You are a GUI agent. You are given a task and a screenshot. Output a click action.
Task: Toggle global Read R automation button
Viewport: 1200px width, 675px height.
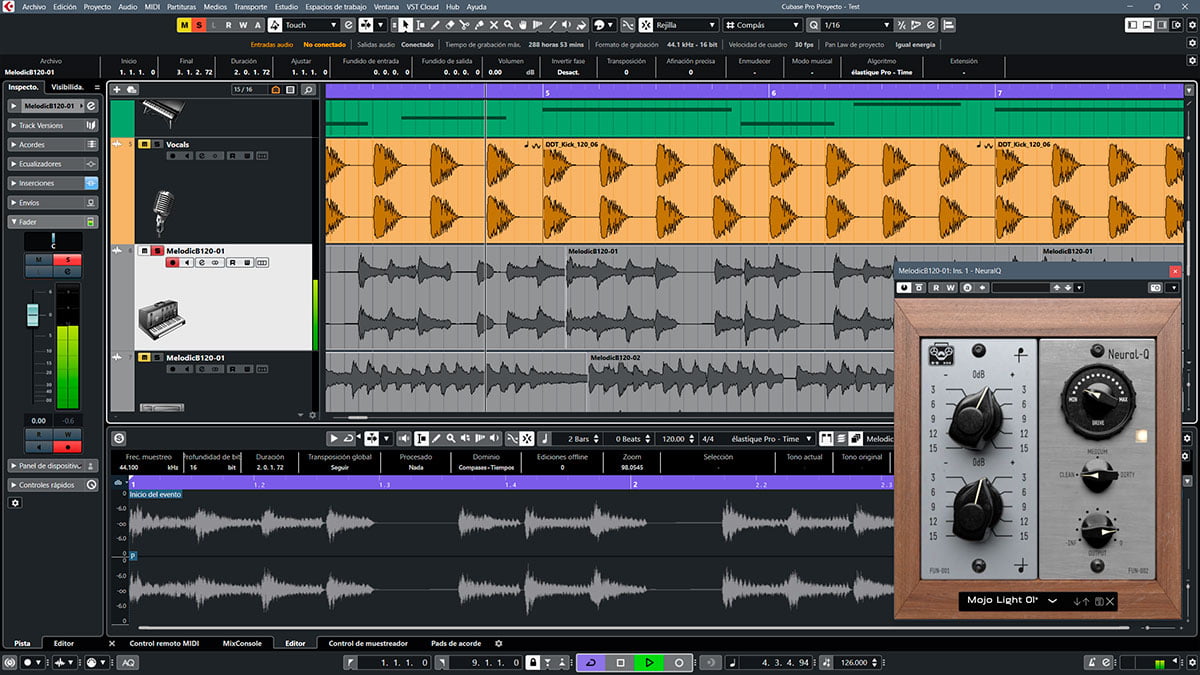click(229, 25)
